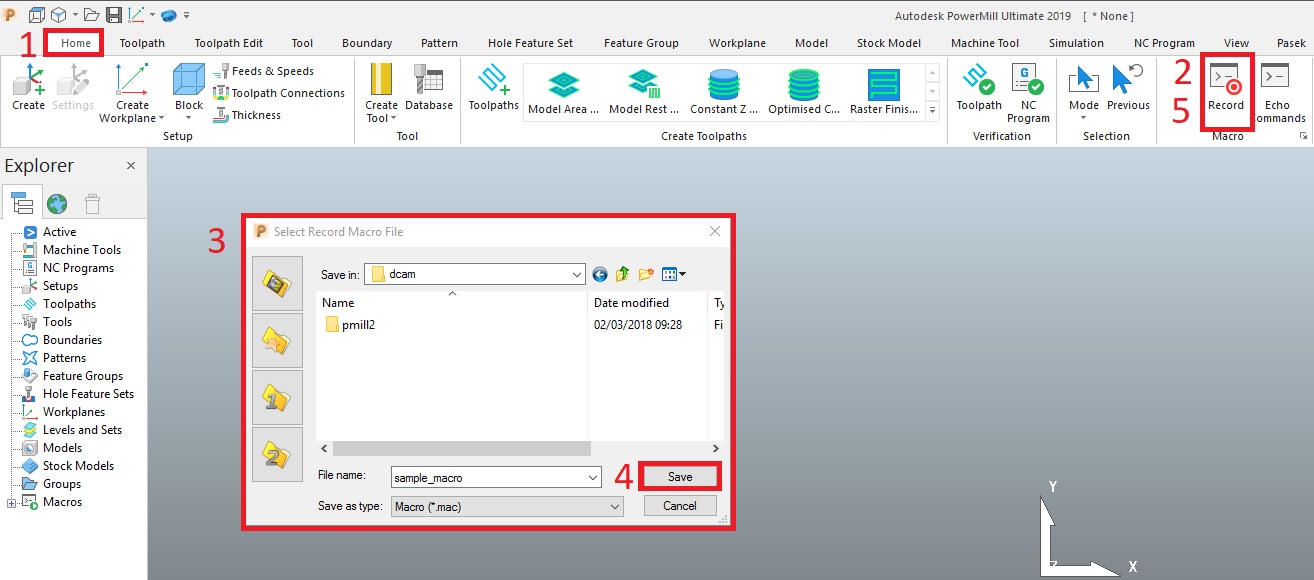1314x580 pixels.
Task: Switch to the Simulation ribbon tab
Action: 1076,42
